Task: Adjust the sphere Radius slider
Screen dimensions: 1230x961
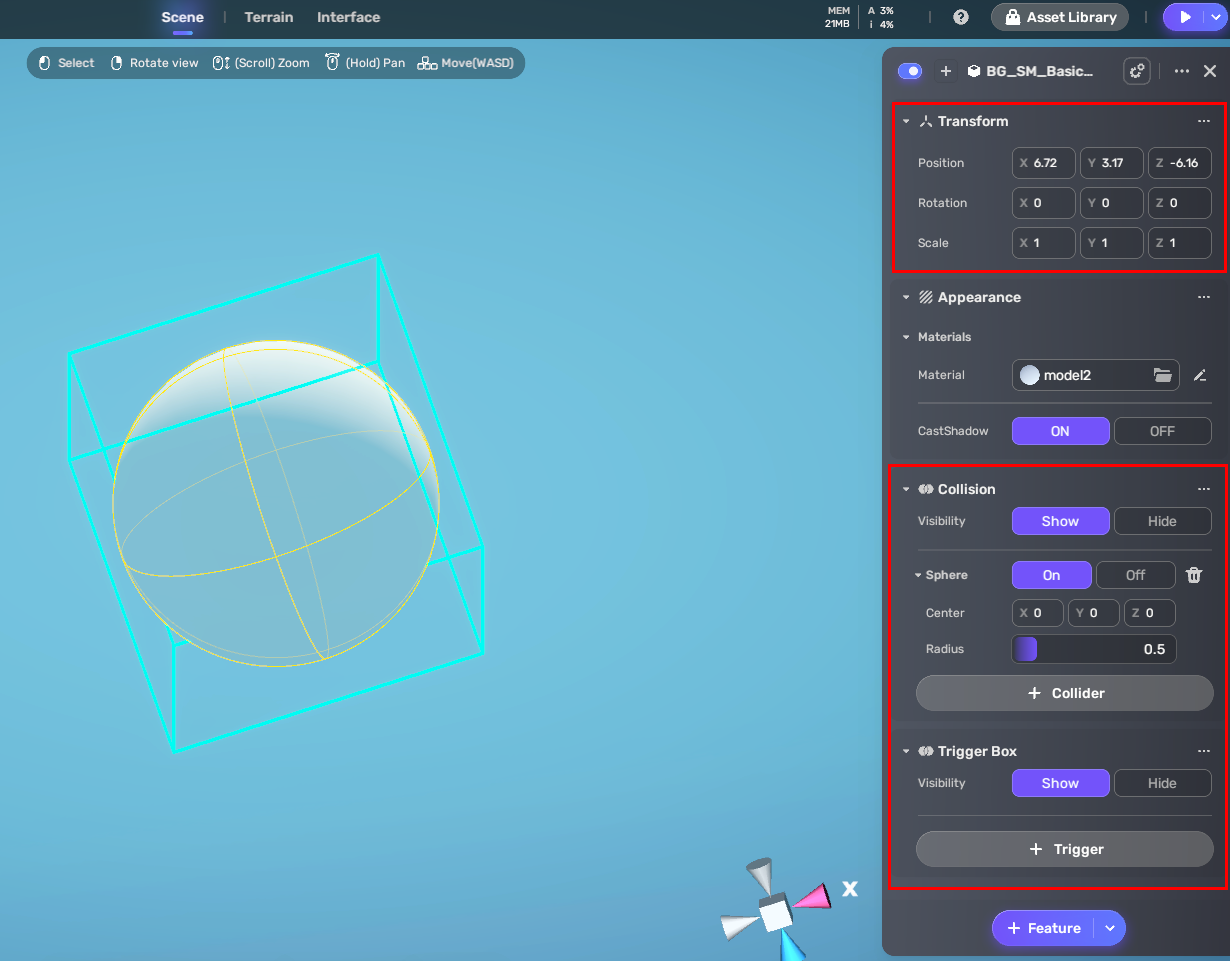Action: pyautogui.click(x=1093, y=649)
